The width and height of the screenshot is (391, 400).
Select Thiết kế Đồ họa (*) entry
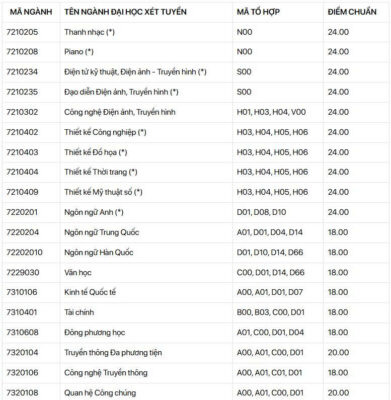96,152
